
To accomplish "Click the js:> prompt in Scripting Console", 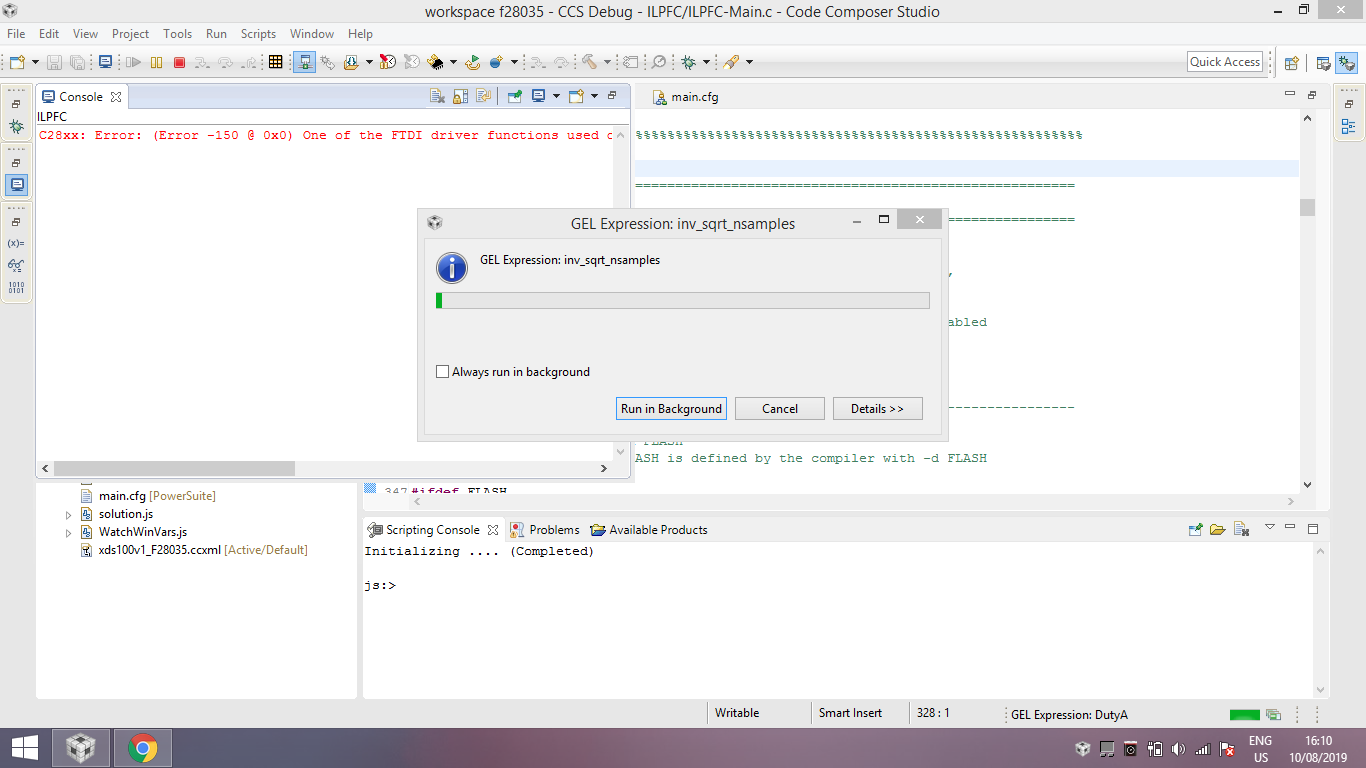I will [x=380, y=585].
